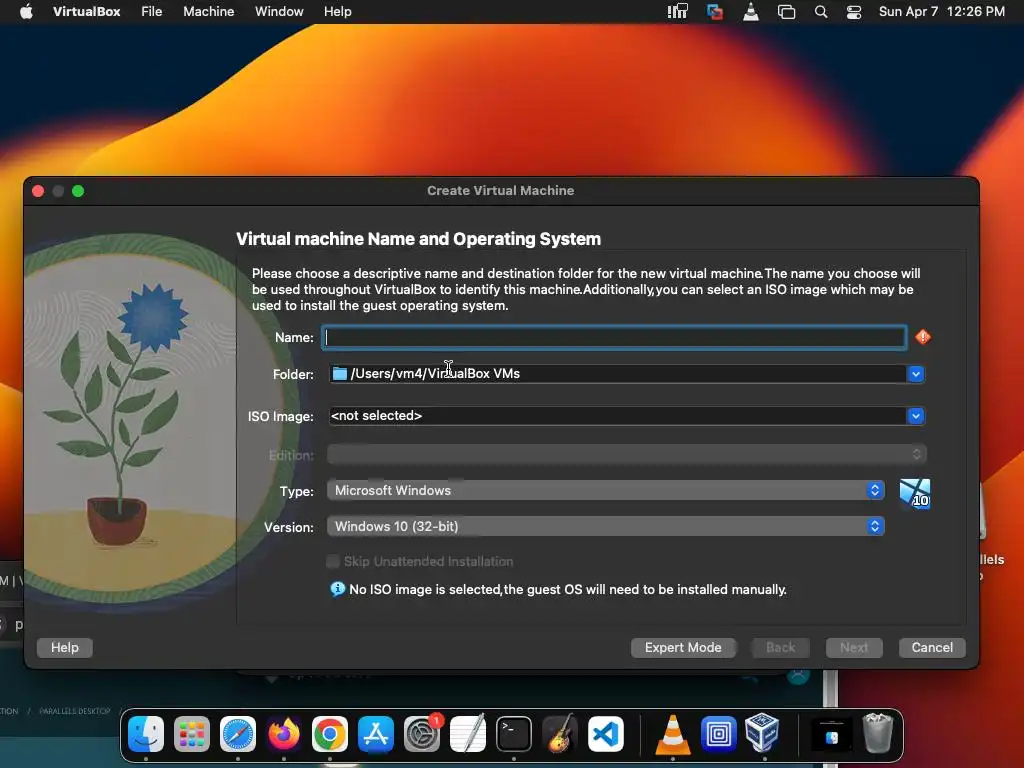The width and height of the screenshot is (1024, 768).
Task: Open Launchpad from the dock
Action: point(192,734)
